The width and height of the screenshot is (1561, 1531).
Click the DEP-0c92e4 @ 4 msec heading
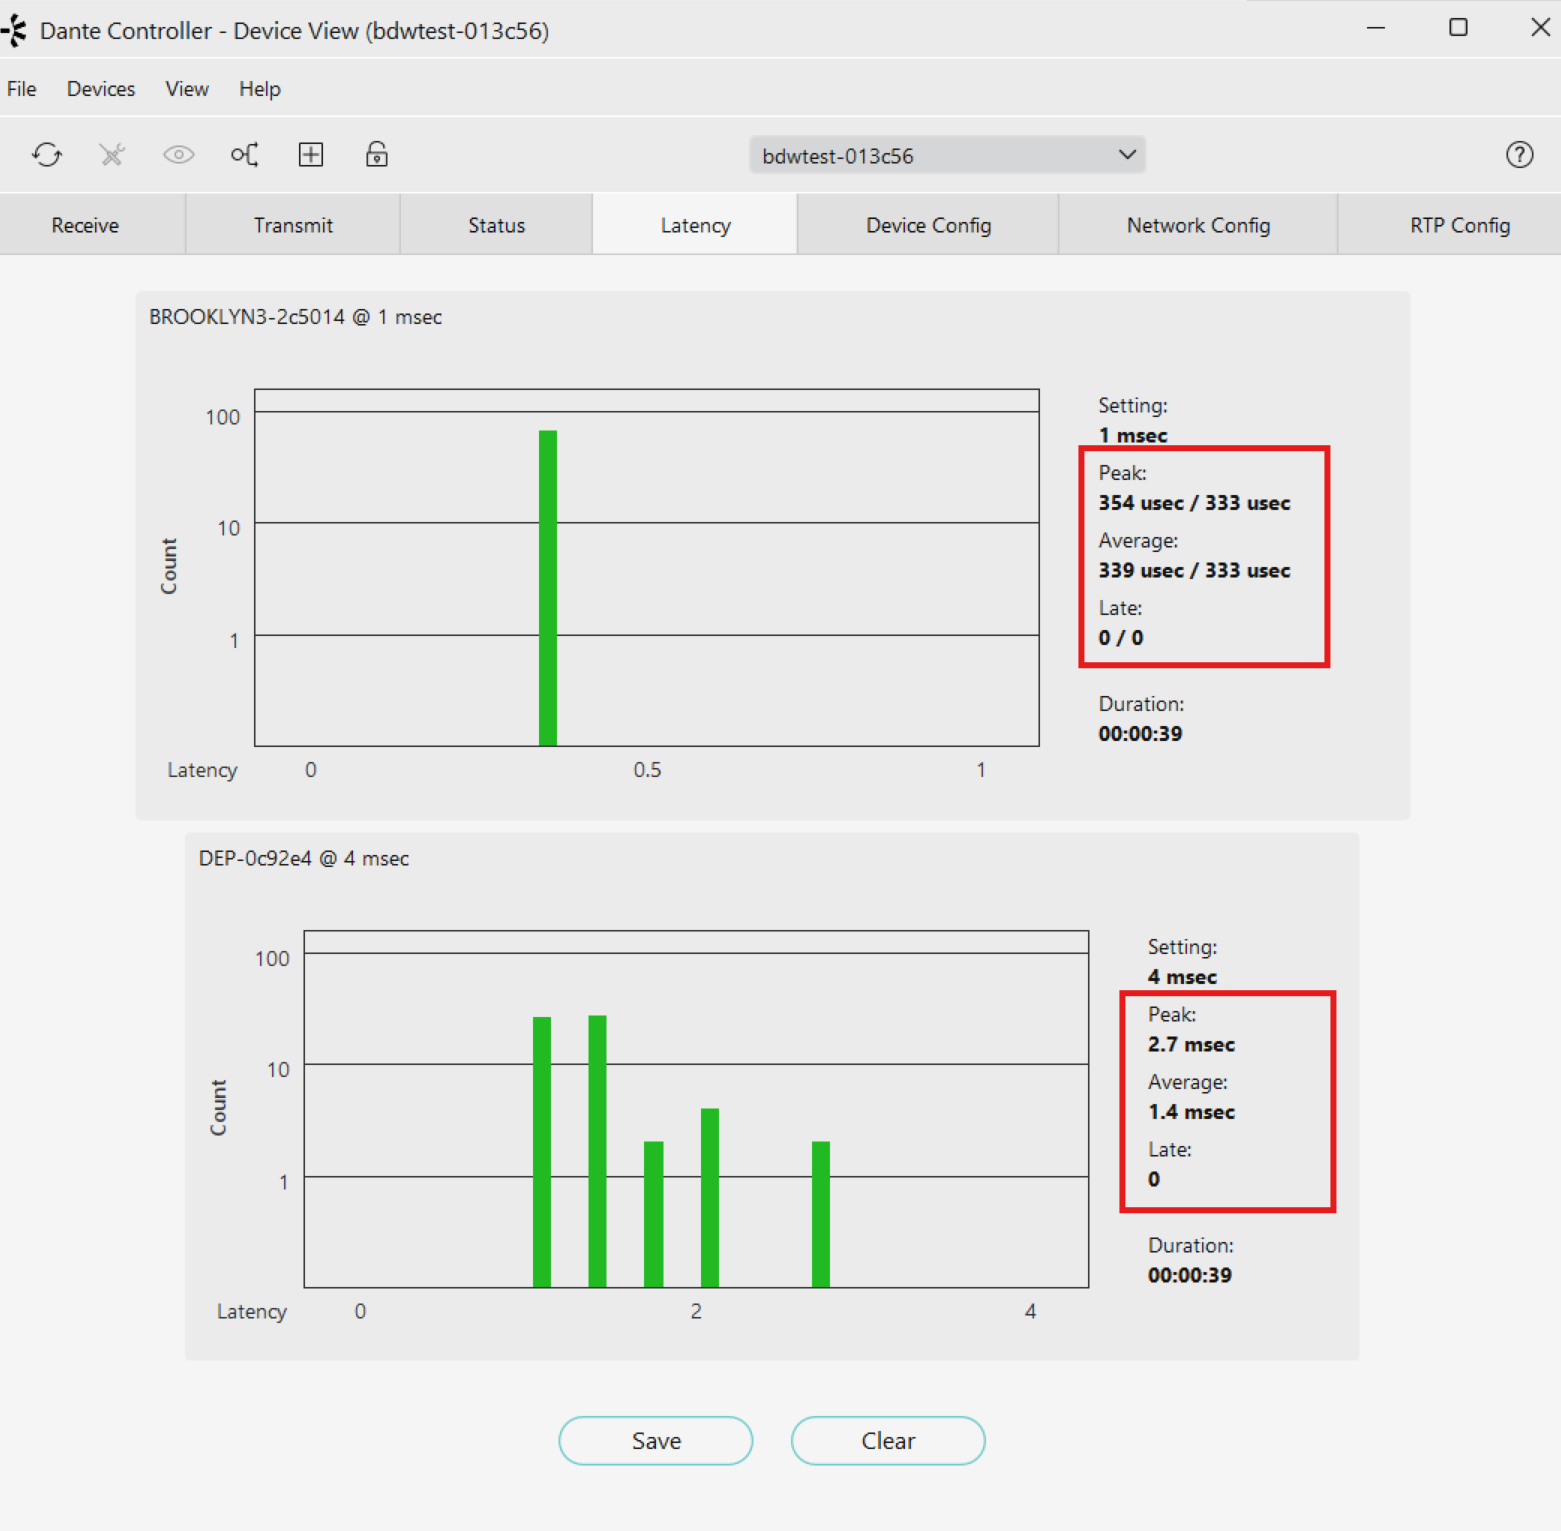[x=304, y=859]
